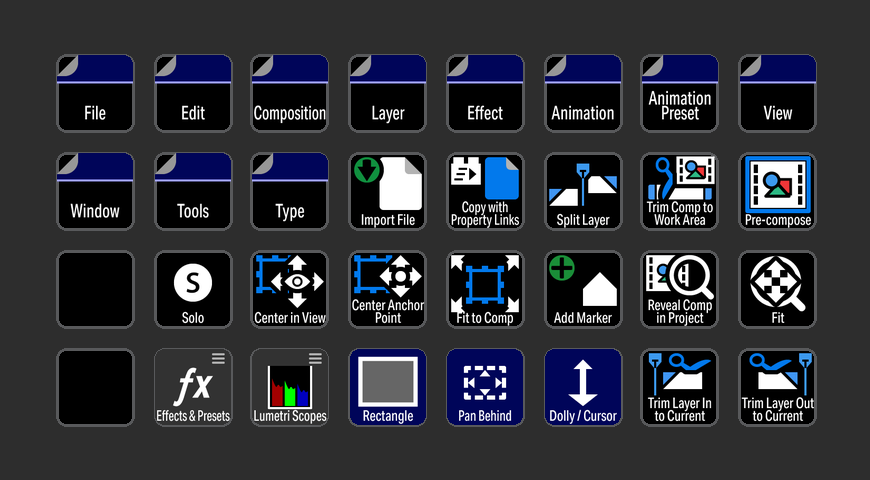Click Copy with Property Links icon
Screen dimensions: 870x480
485,191
